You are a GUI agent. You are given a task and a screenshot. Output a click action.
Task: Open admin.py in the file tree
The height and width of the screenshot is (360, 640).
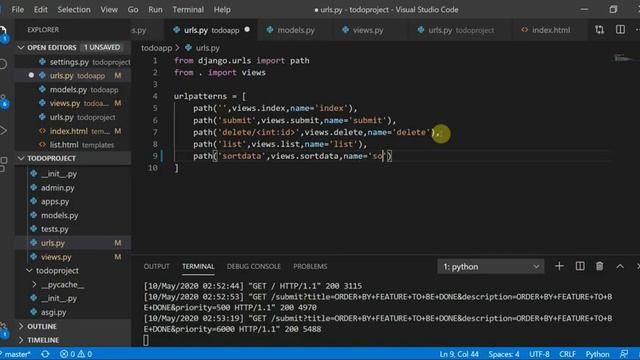[73, 188]
